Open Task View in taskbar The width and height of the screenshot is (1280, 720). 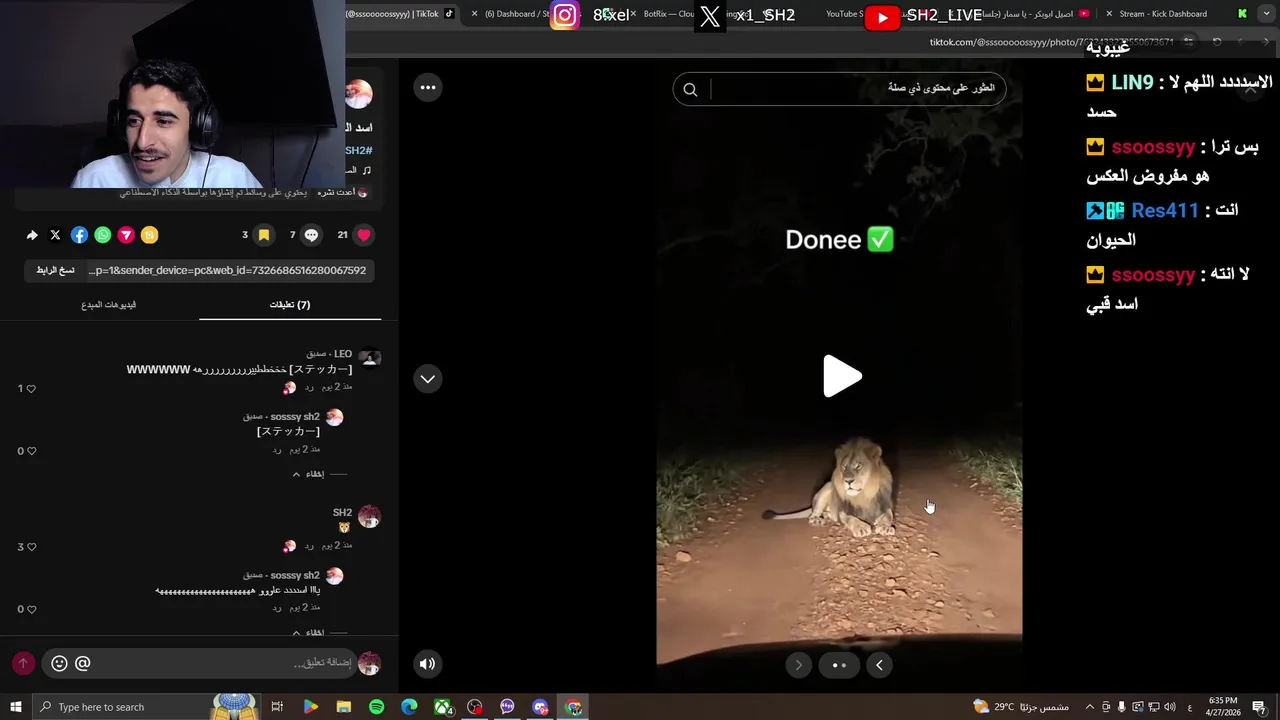pyautogui.click(x=278, y=707)
